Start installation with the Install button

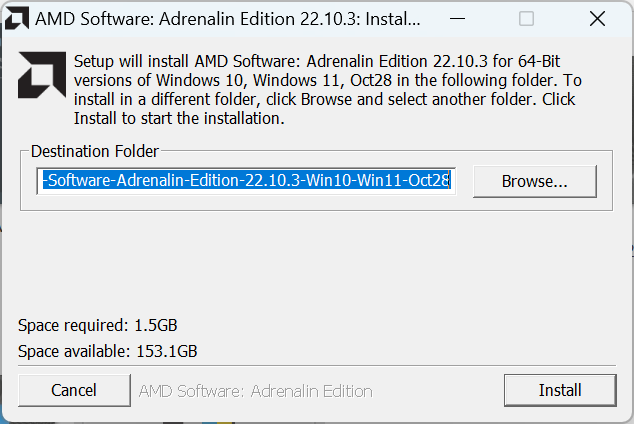coord(560,390)
